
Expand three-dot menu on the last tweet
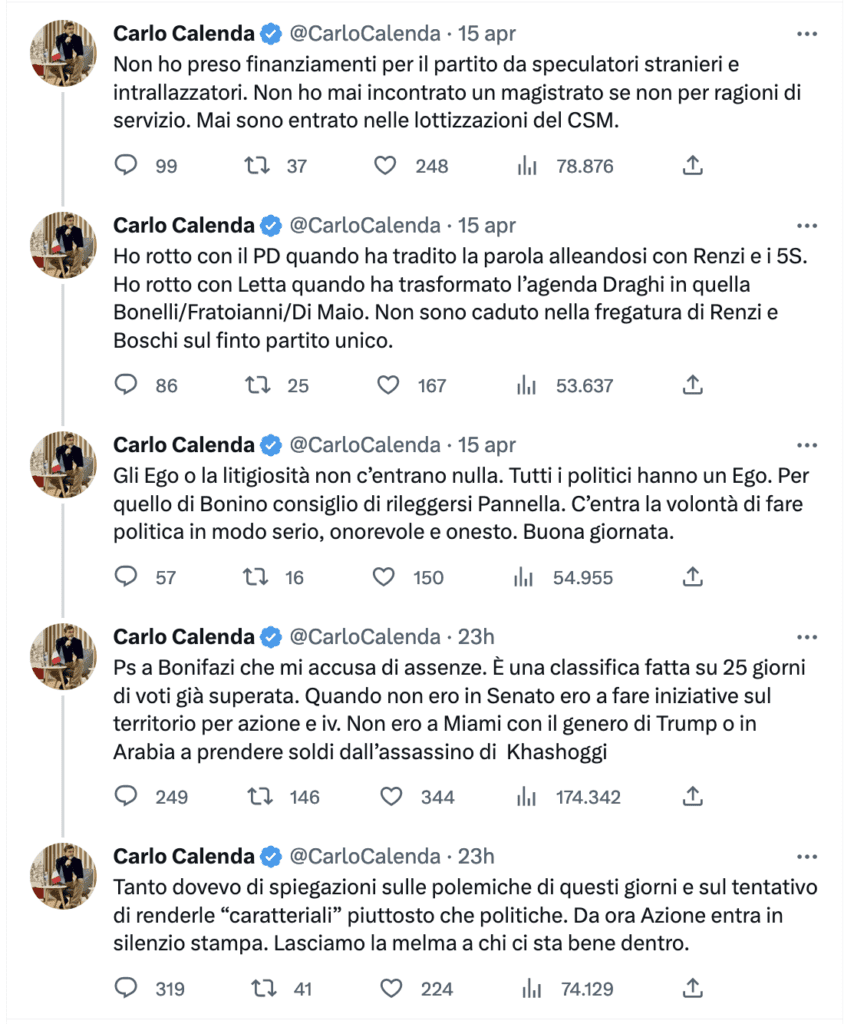[807, 857]
